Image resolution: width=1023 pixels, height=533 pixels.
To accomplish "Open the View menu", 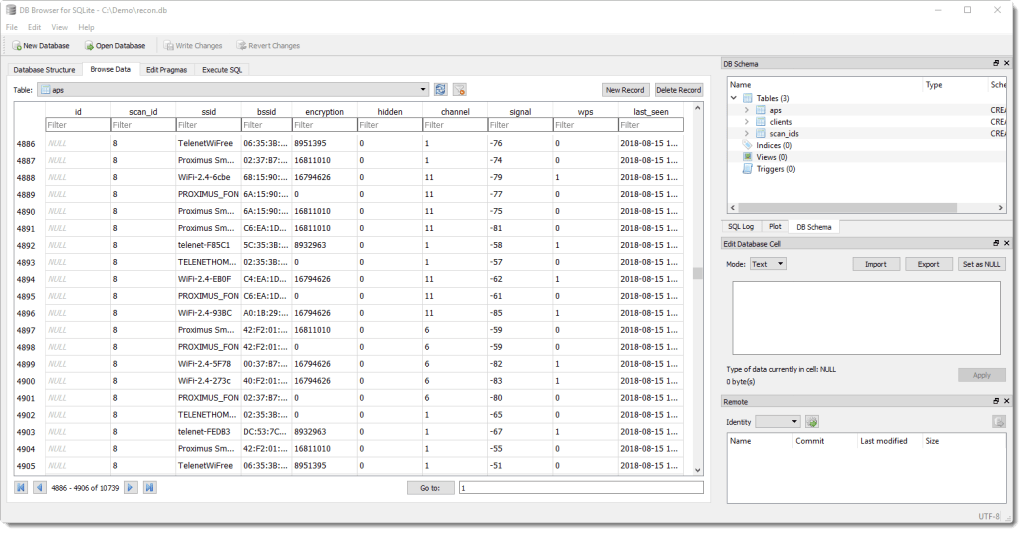I will [60, 27].
